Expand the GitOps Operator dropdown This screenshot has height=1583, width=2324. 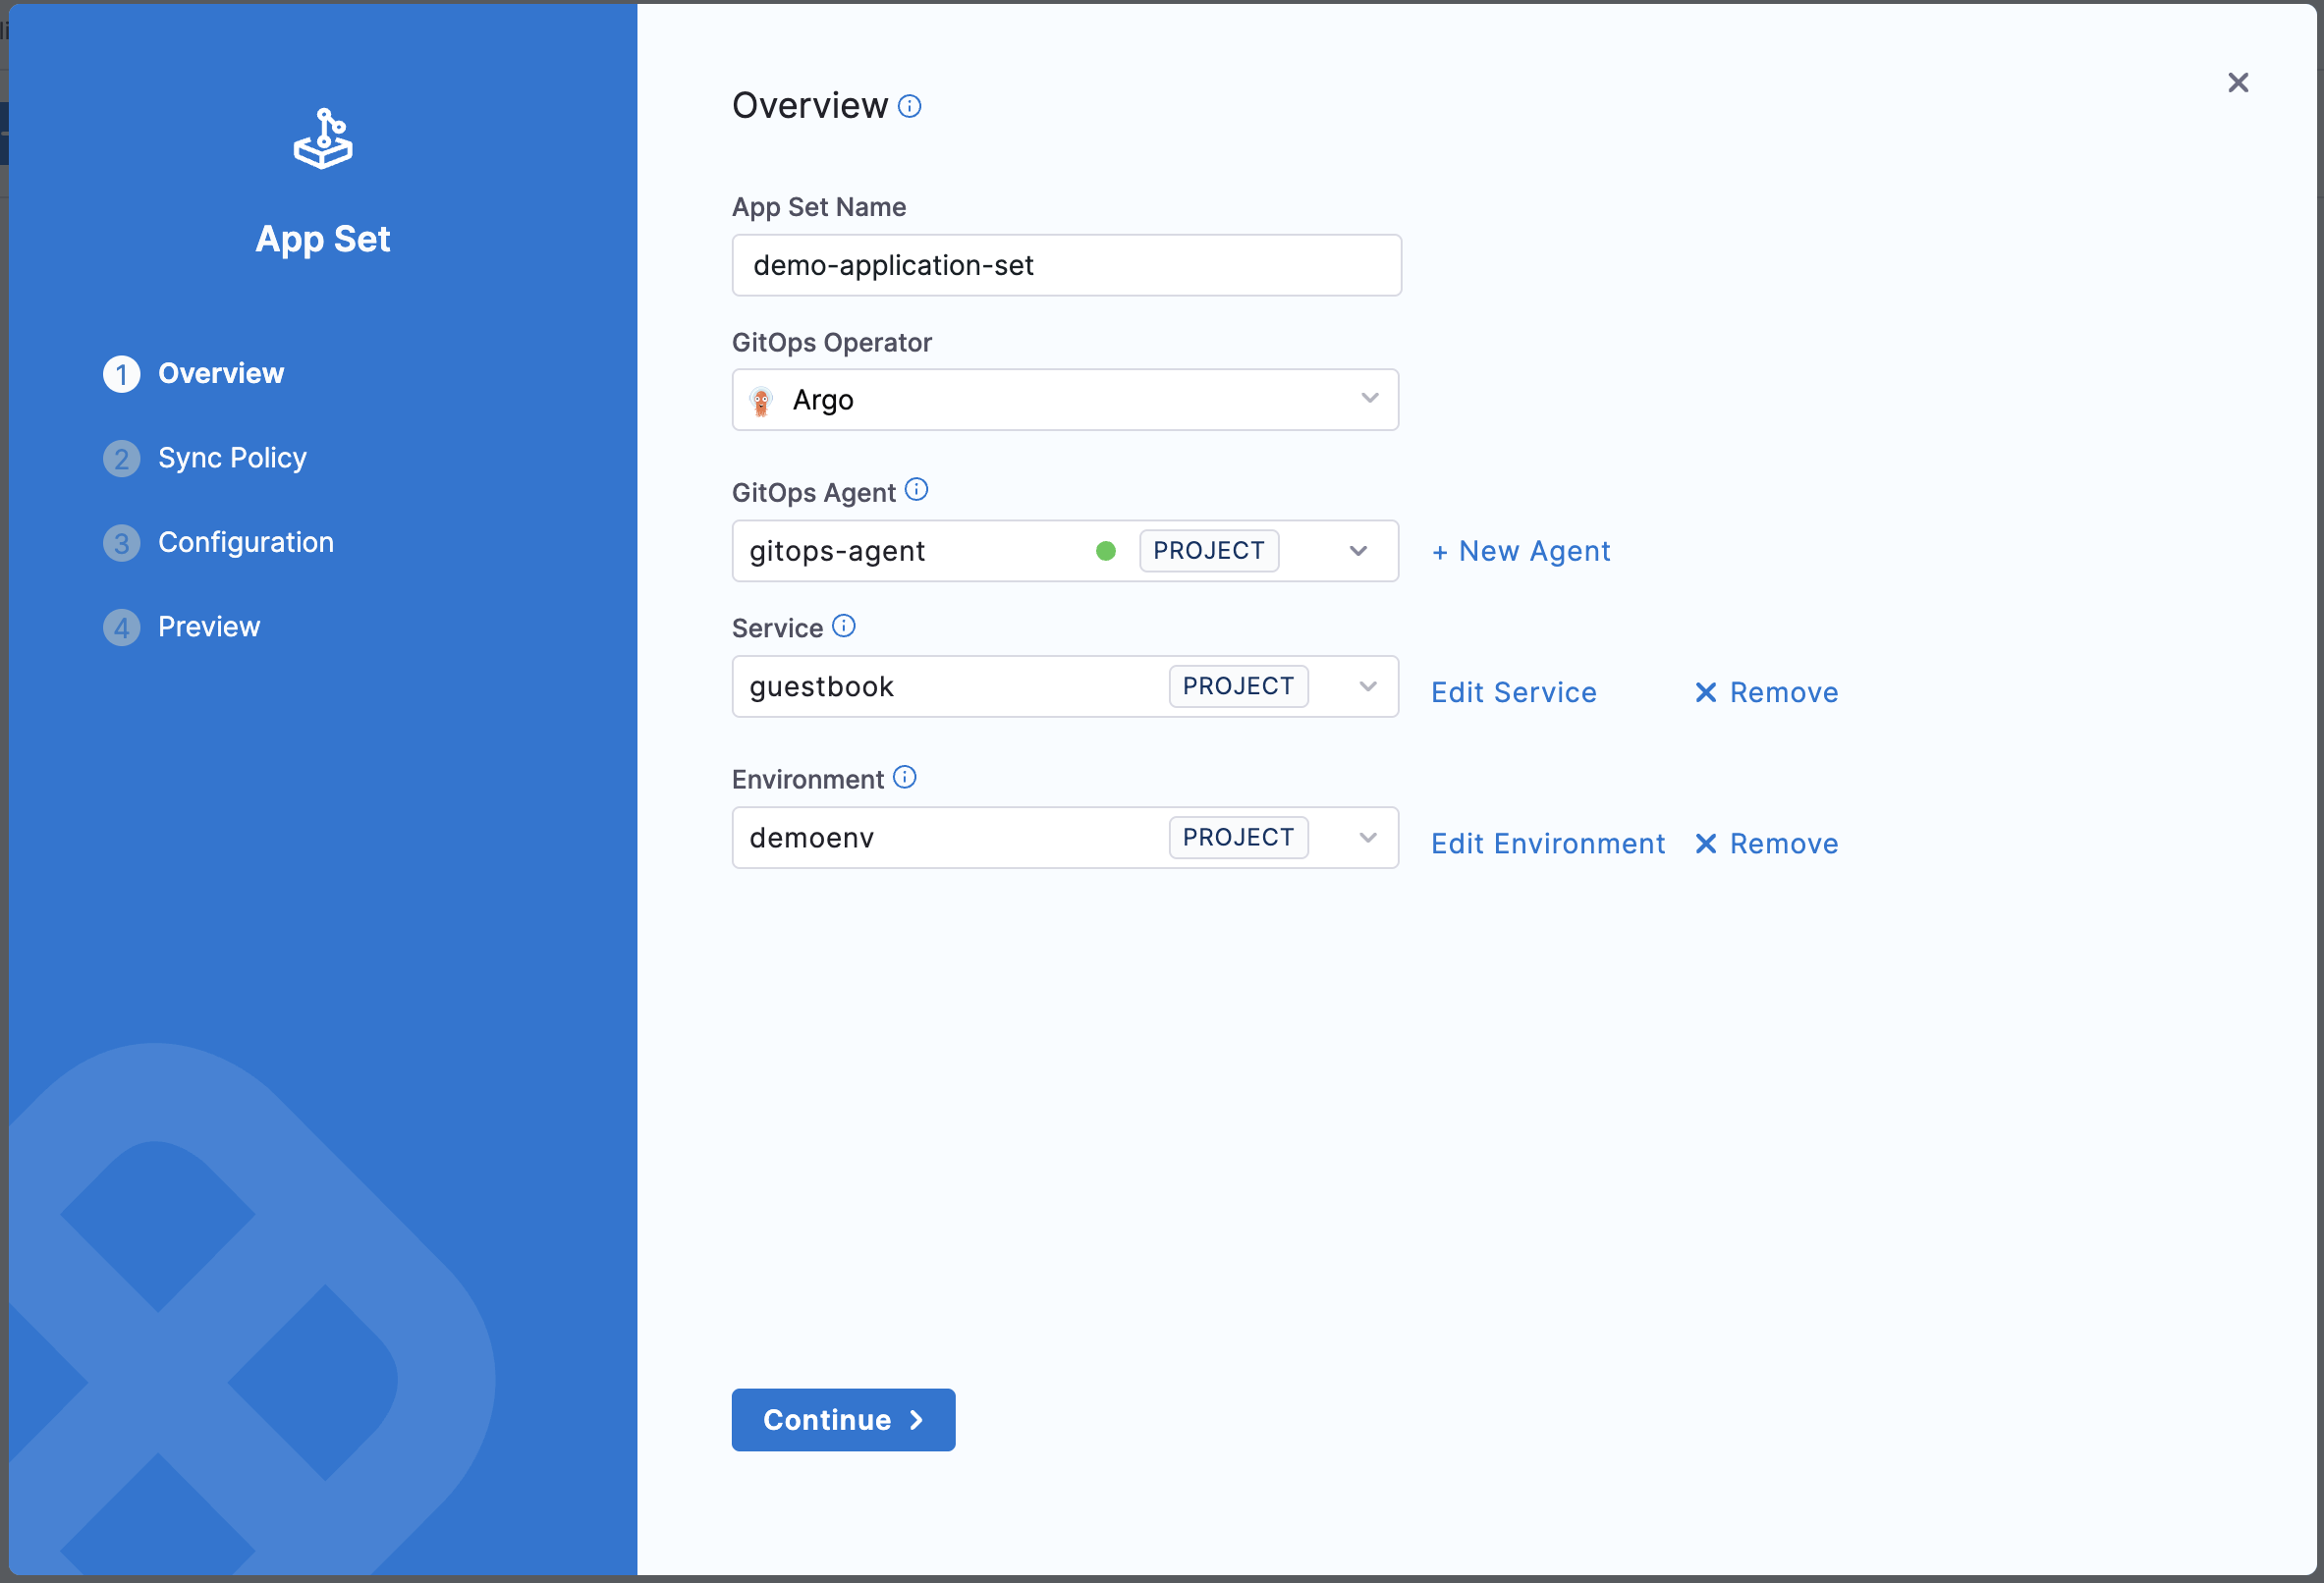click(x=1369, y=399)
